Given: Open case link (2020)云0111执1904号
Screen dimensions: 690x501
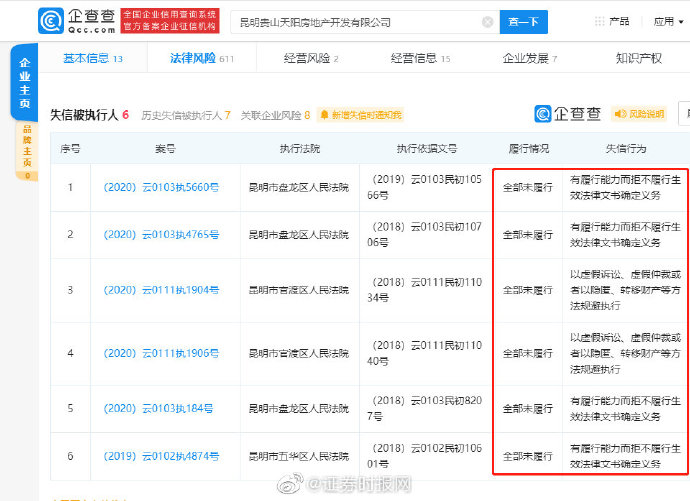Looking at the screenshot, I should coord(161,290).
